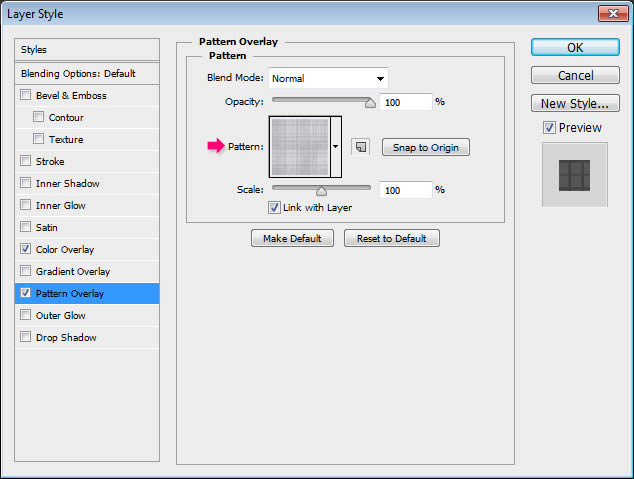Create new preset from current pattern icon
The height and width of the screenshot is (479, 634).
(x=360, y=147)
